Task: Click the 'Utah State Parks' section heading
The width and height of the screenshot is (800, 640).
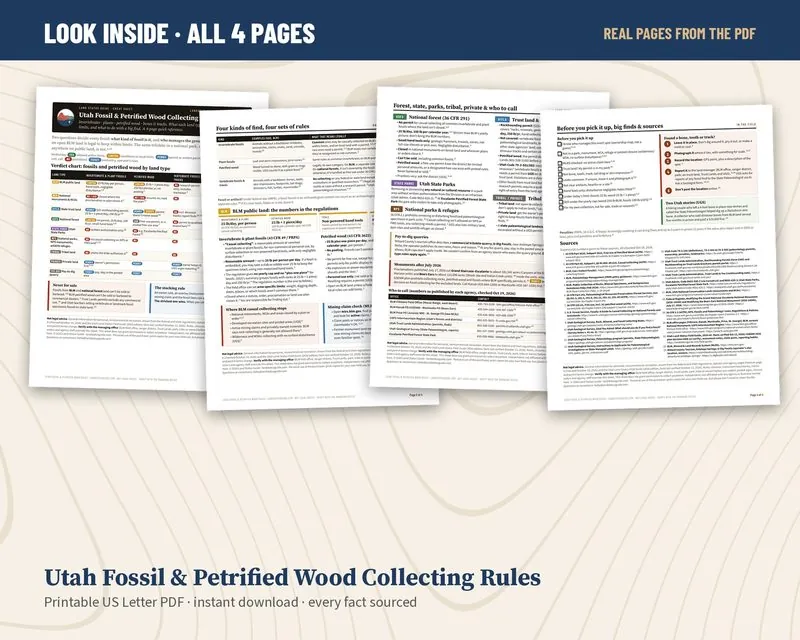Action: 437,184
